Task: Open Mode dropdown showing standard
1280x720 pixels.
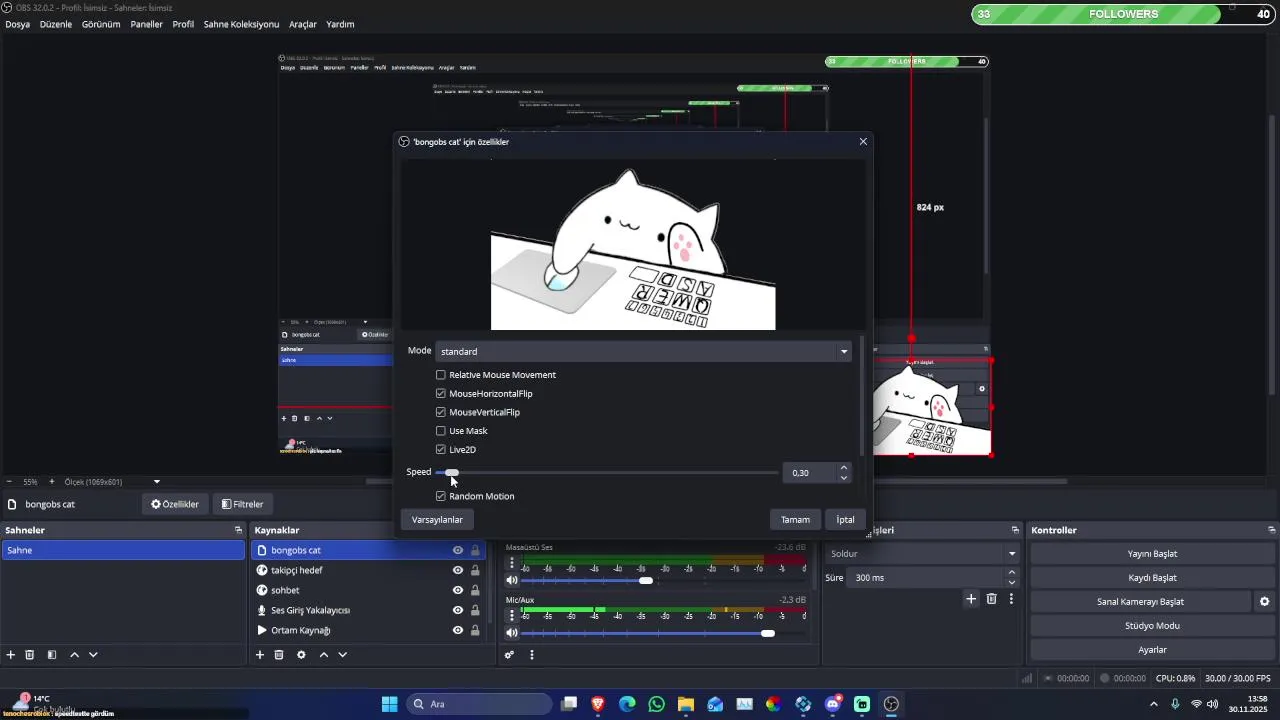Action: (x=643, y=351)
